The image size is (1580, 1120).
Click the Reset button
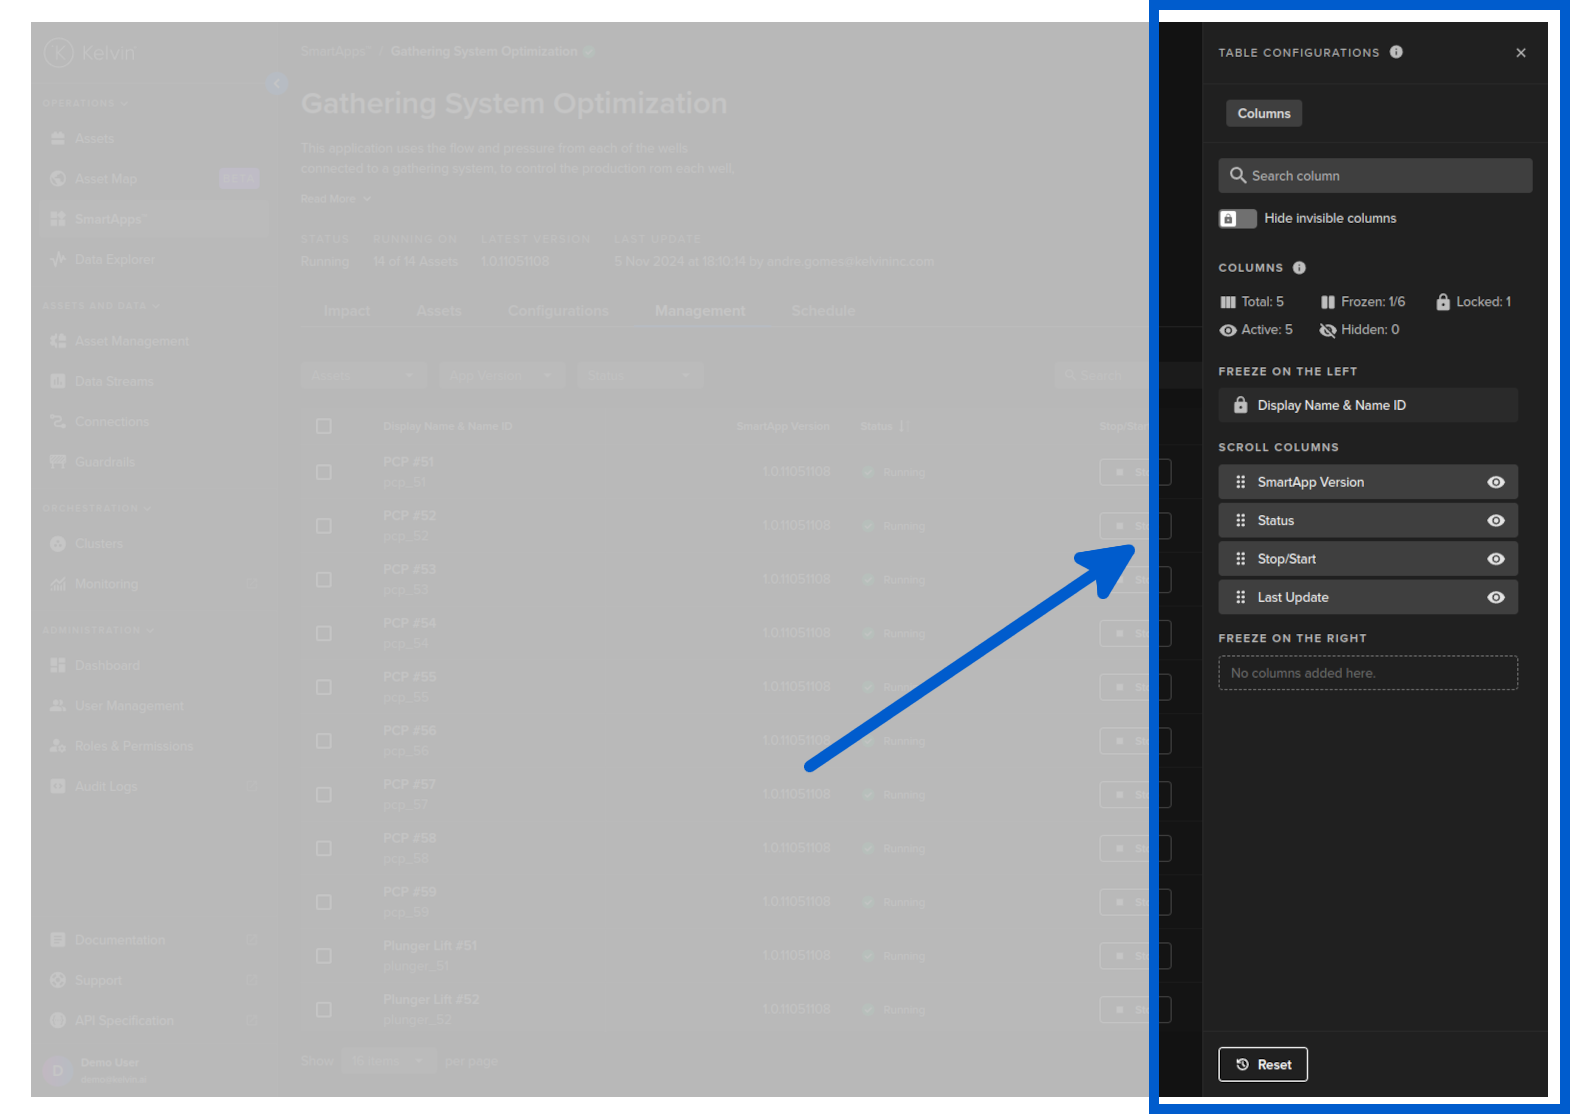[x=1262, y=1065]
